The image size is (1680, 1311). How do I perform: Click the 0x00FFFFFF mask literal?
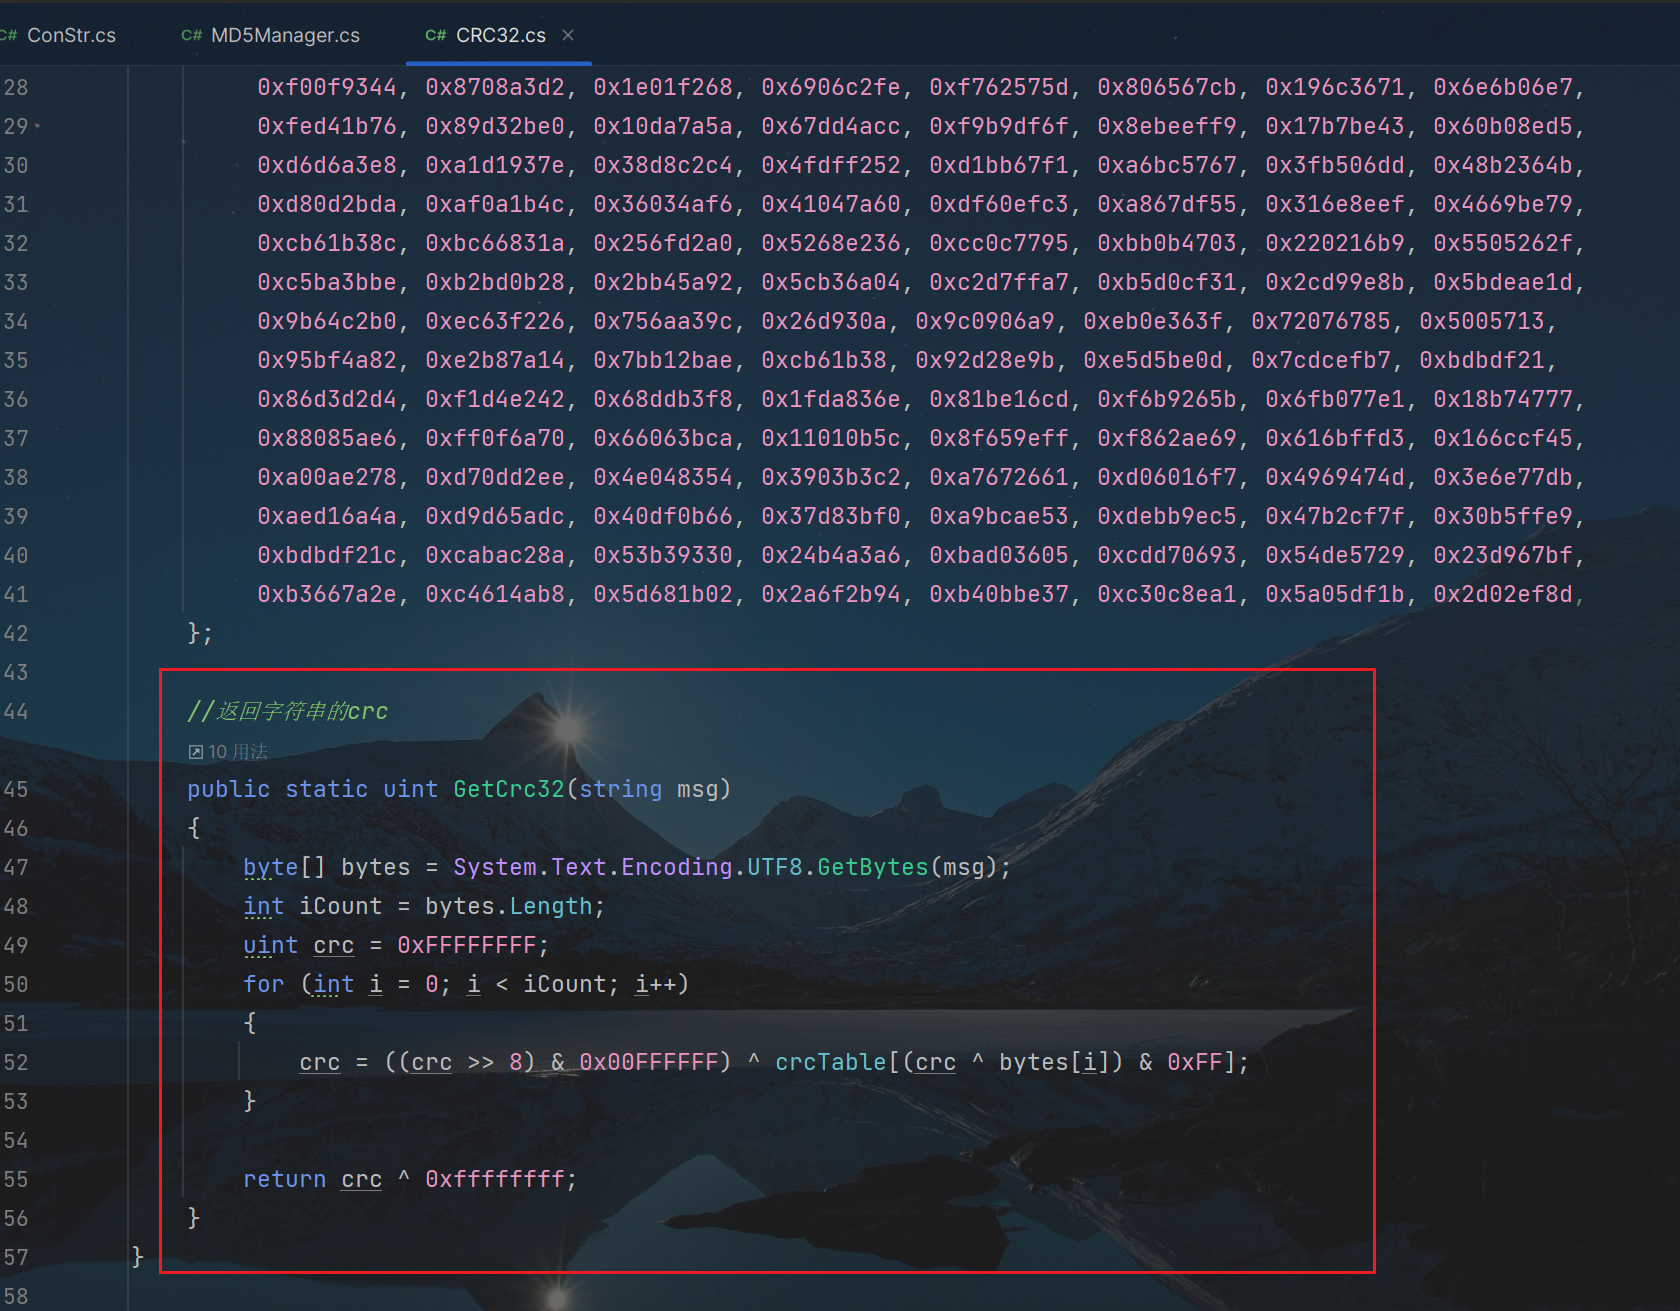pyautogui.click(x=649, y=1062)
